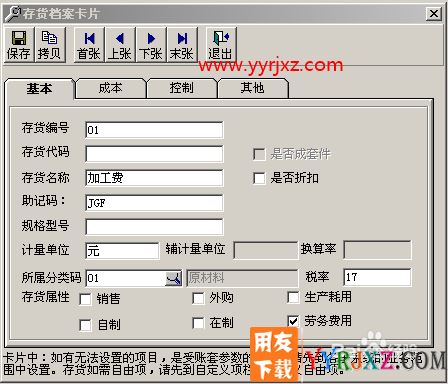Jump to first card with 首张
This screenshot has height=384, width=448.
[89, 45]
